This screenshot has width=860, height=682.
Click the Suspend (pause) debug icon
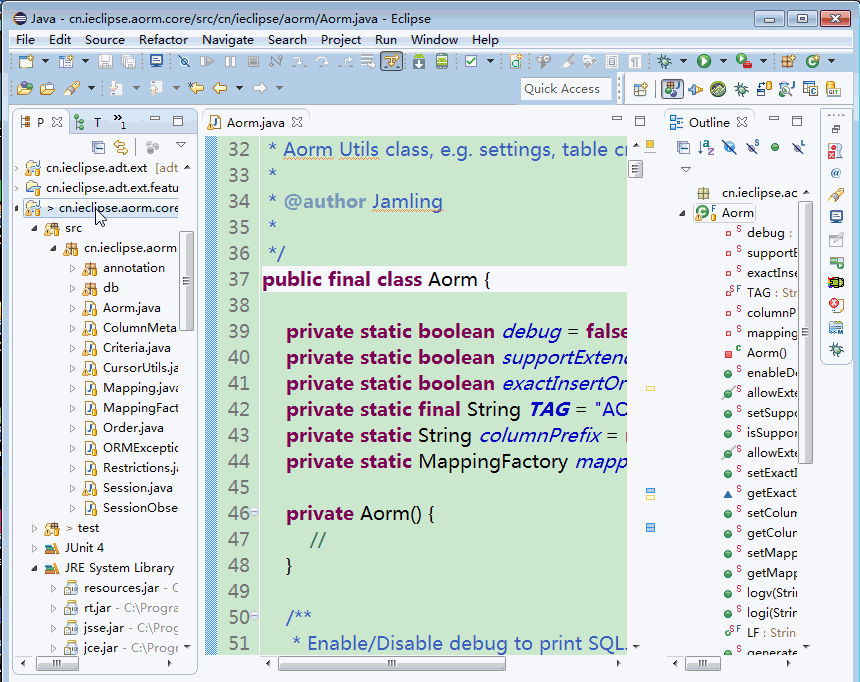tap(230, 61)
